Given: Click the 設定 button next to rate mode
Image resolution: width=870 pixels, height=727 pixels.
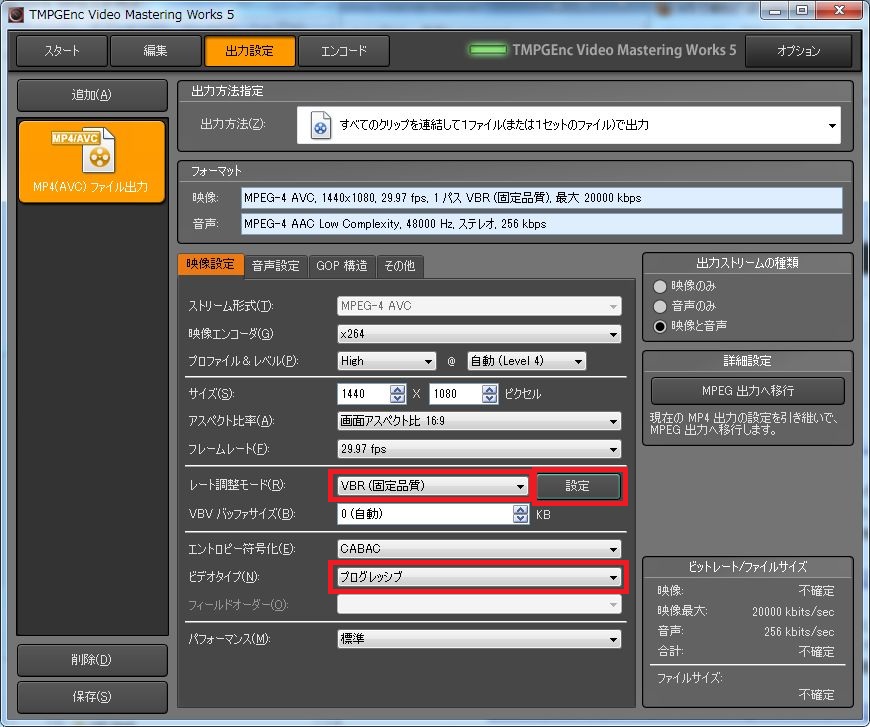Looking at the screenshot, I should tap(578, 486).
